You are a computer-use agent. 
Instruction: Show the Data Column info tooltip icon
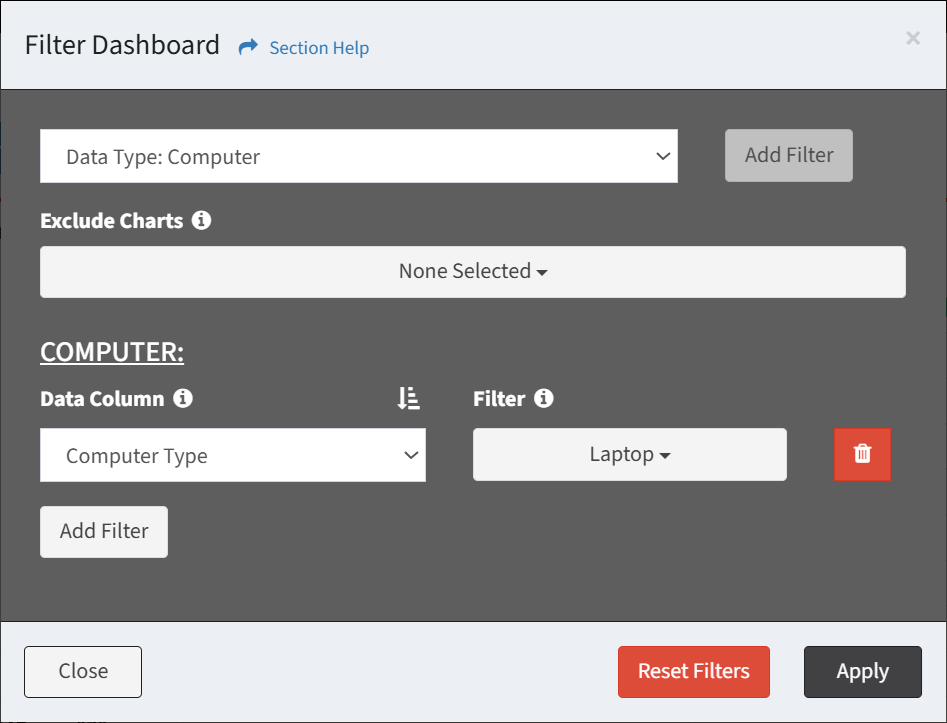tap(183, 398)
